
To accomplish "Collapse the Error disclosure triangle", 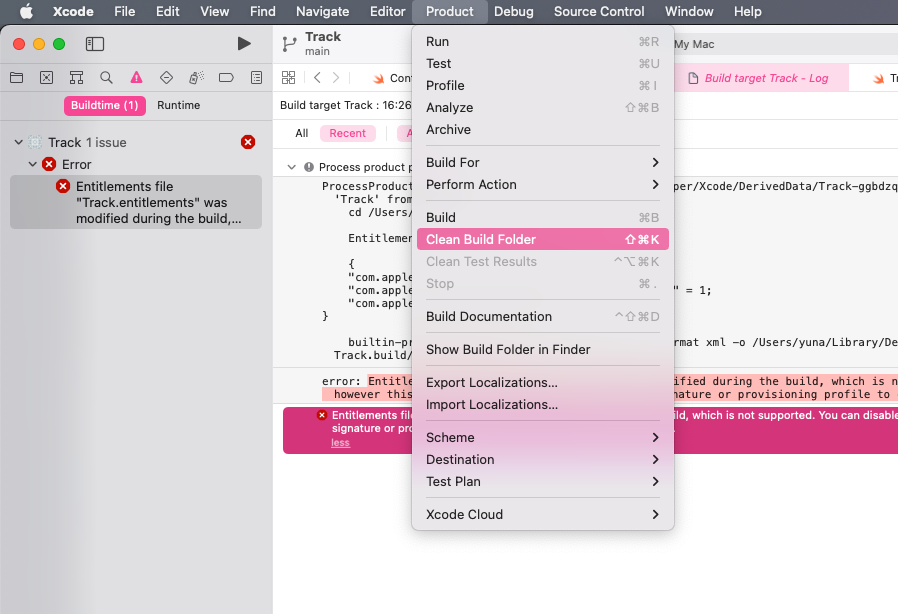I will coord(32,165).
